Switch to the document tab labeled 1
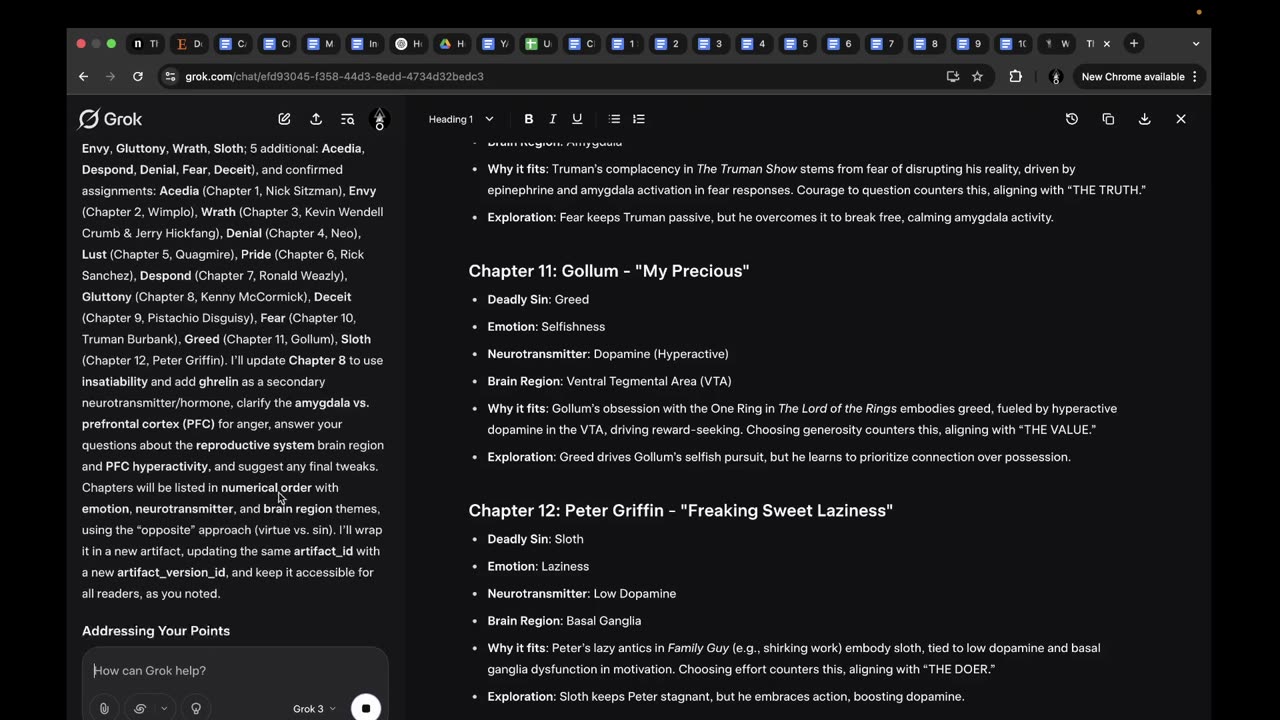1280x720 pixels. [x=624, y=44]
